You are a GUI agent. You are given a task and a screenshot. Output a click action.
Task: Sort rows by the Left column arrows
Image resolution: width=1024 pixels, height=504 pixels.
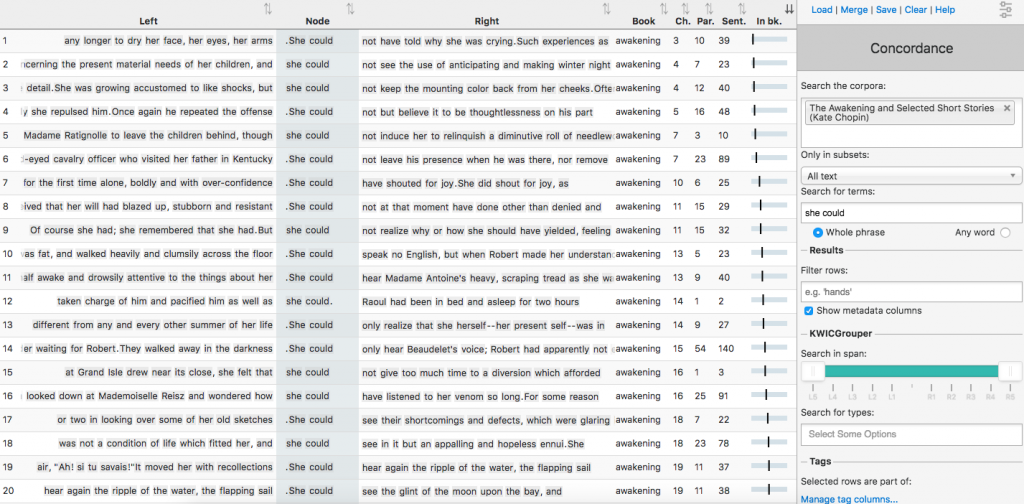coord(267,9)
